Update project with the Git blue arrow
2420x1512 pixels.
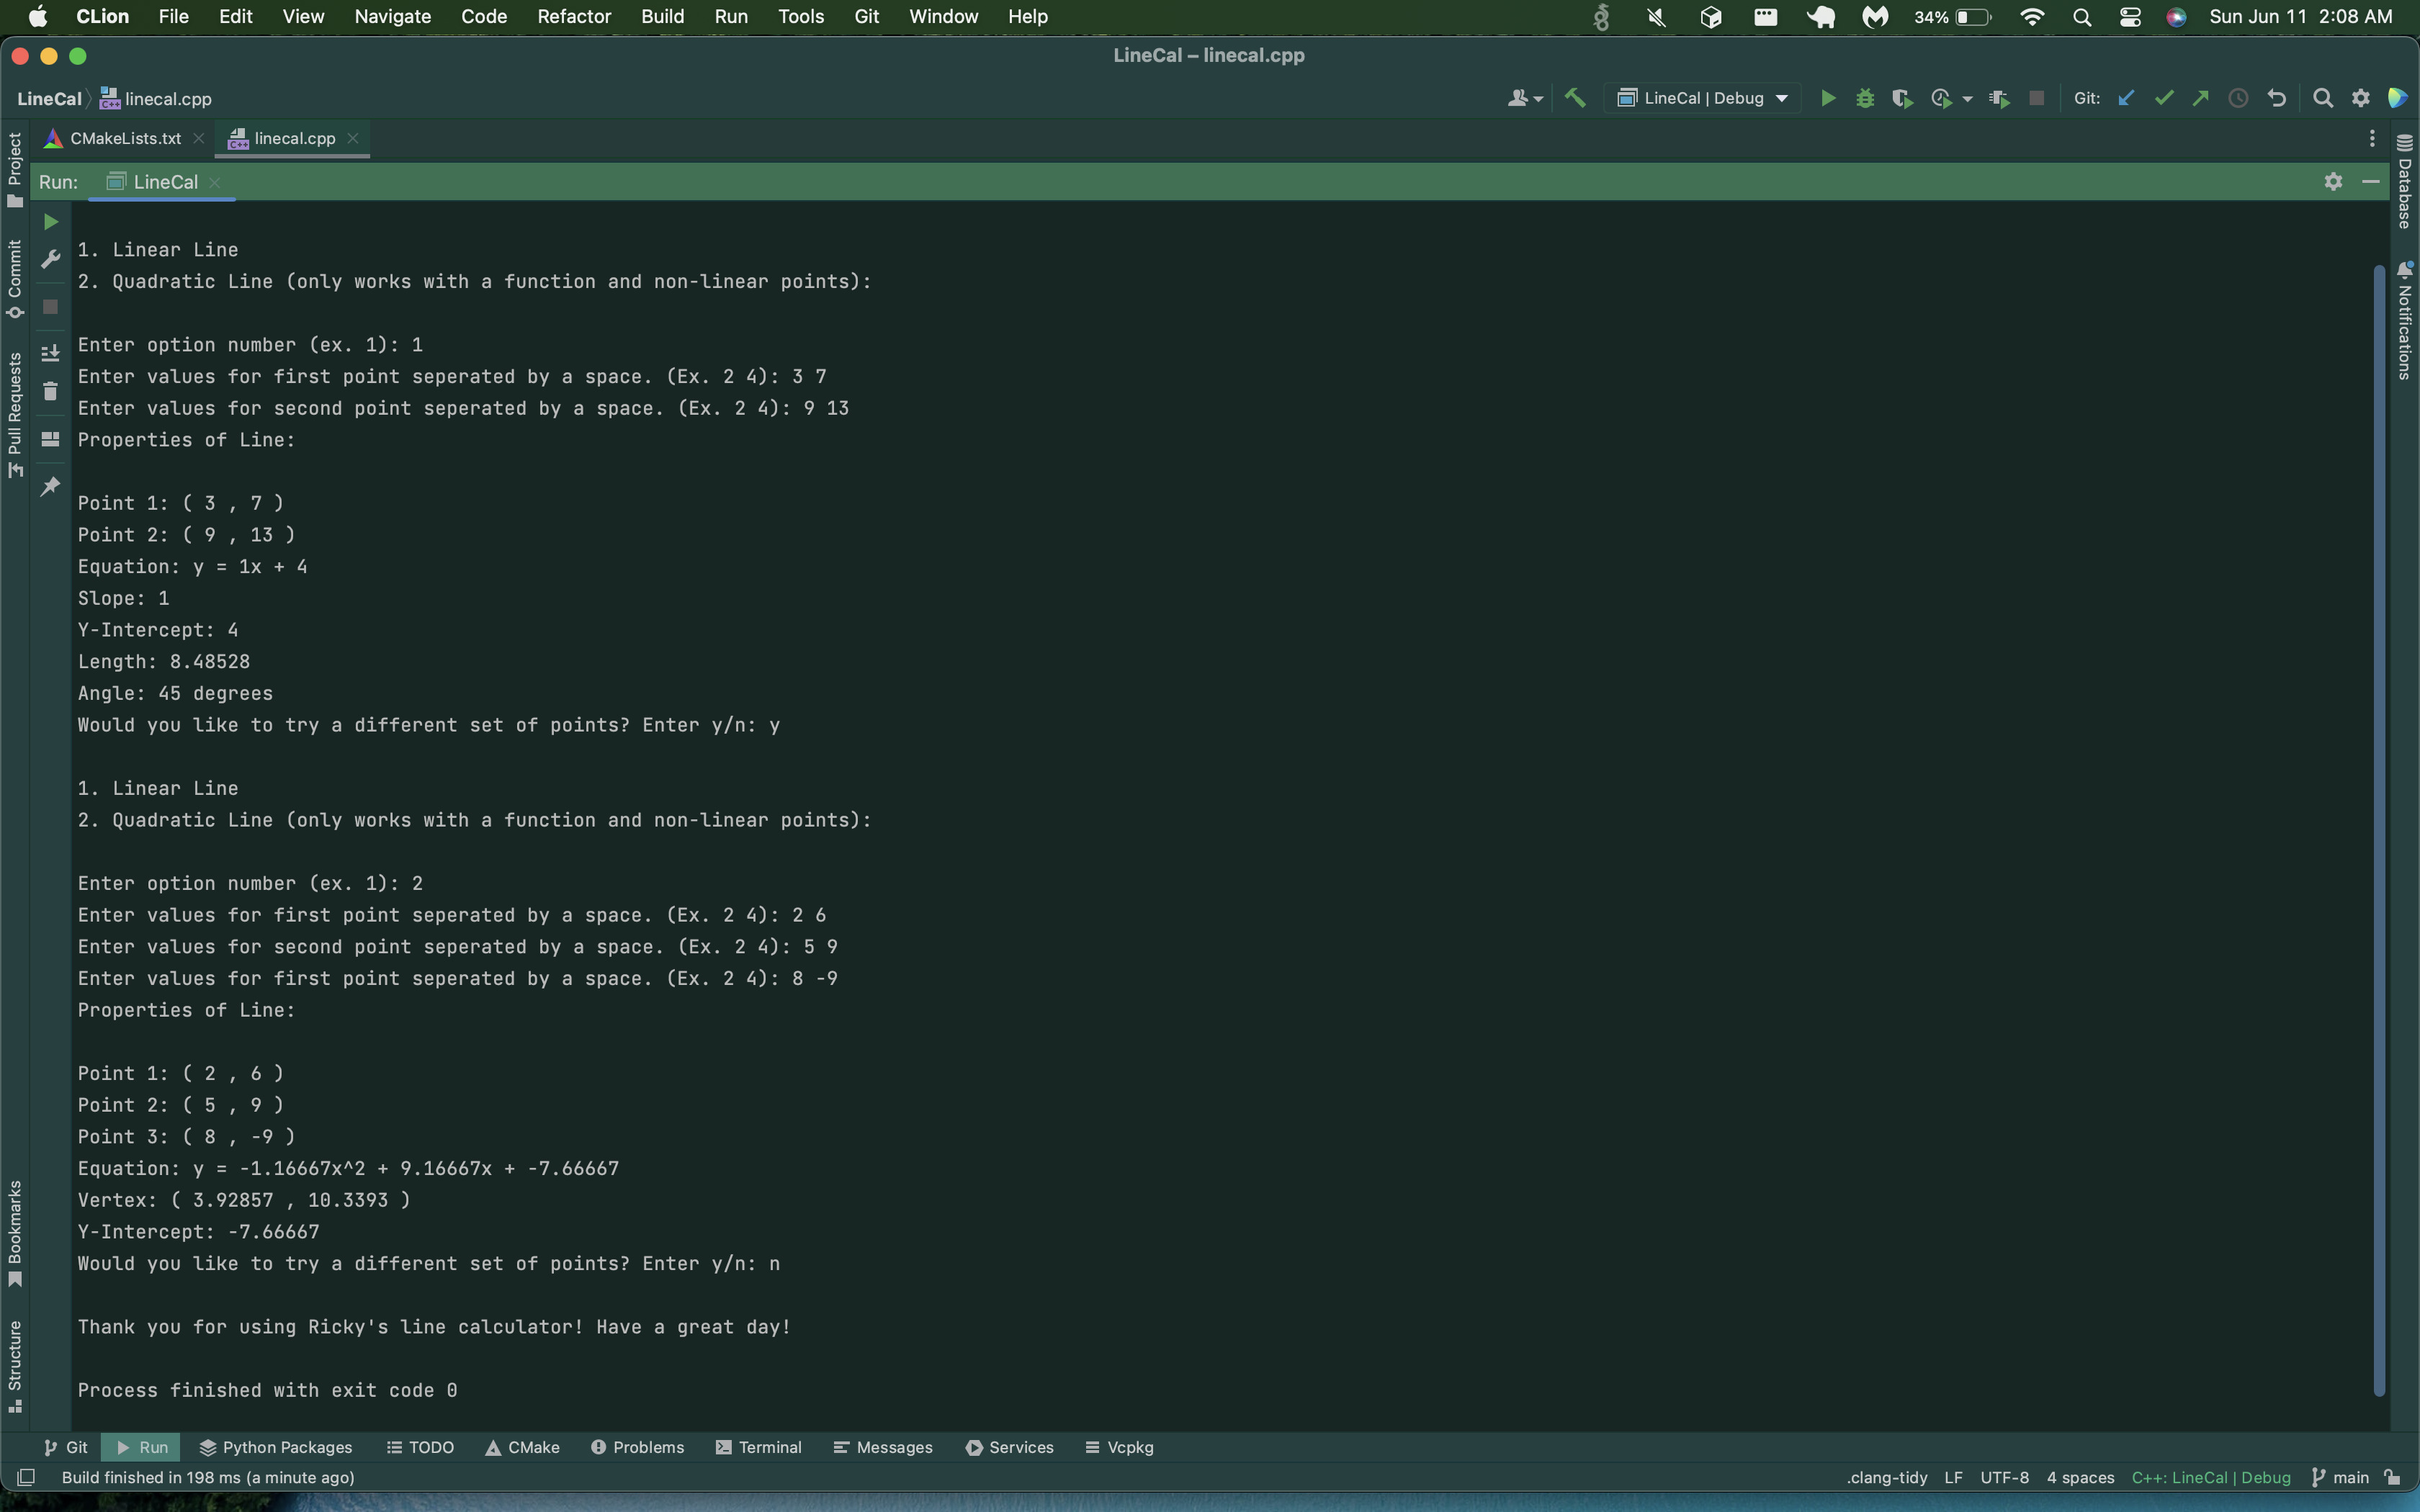point(2126,98)
